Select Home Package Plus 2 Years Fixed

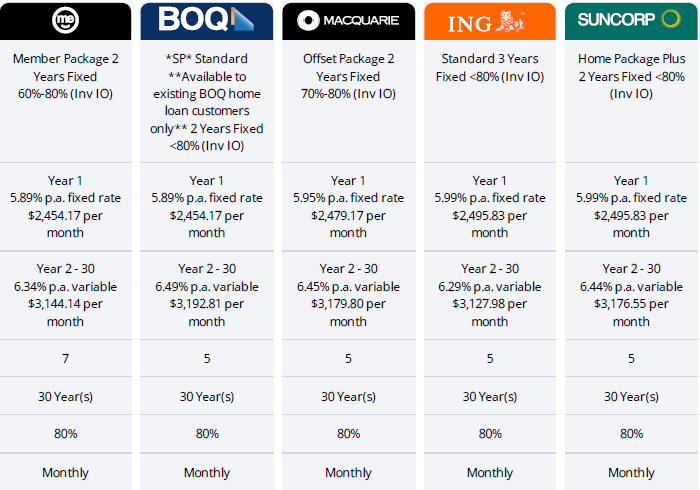click(631, 76)
